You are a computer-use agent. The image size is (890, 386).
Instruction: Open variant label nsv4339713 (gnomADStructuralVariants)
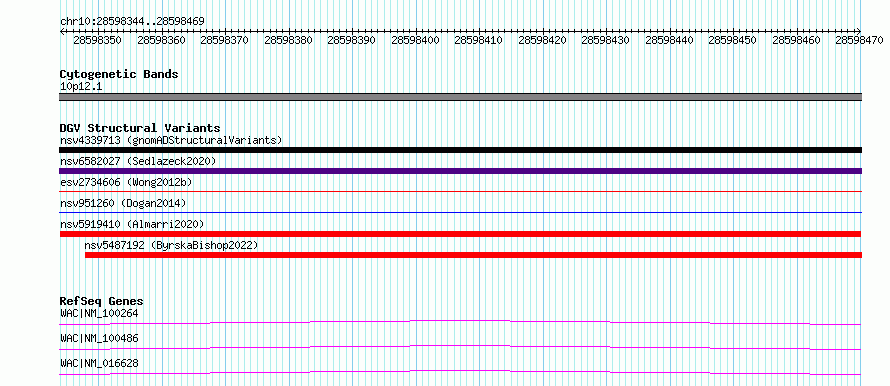[x=171, y=140]
